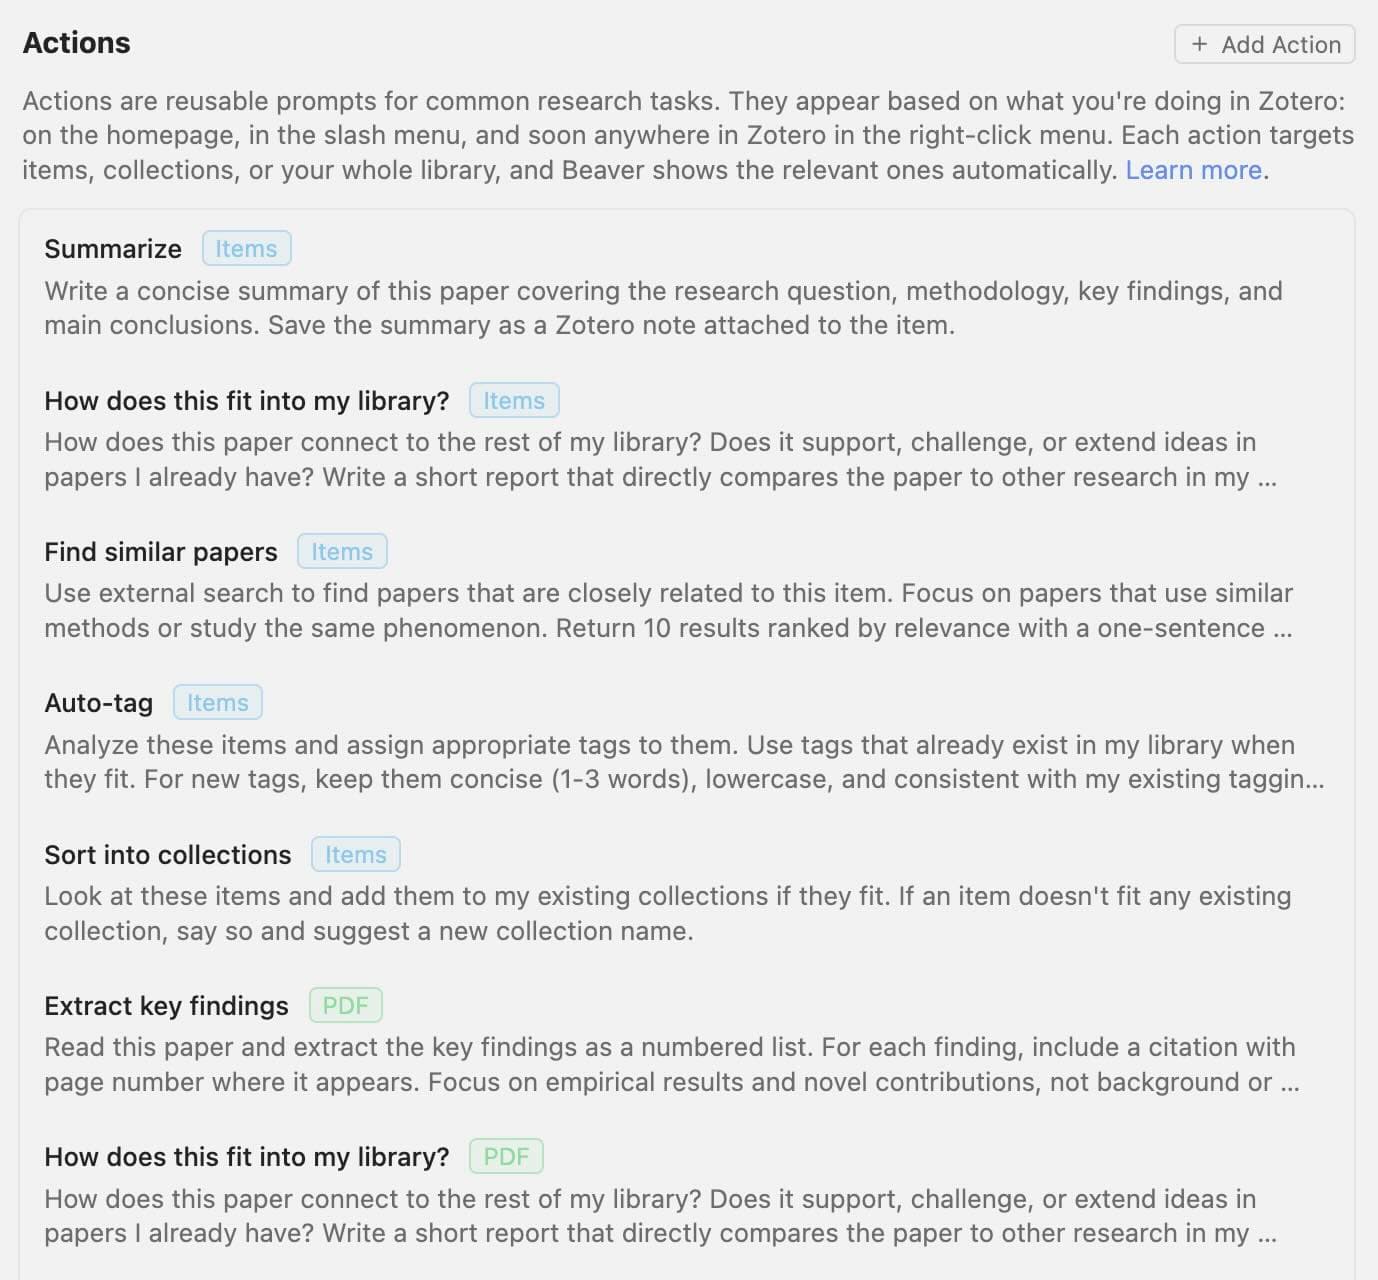
Task: Select the Summarize action
Action: [112, 248]
